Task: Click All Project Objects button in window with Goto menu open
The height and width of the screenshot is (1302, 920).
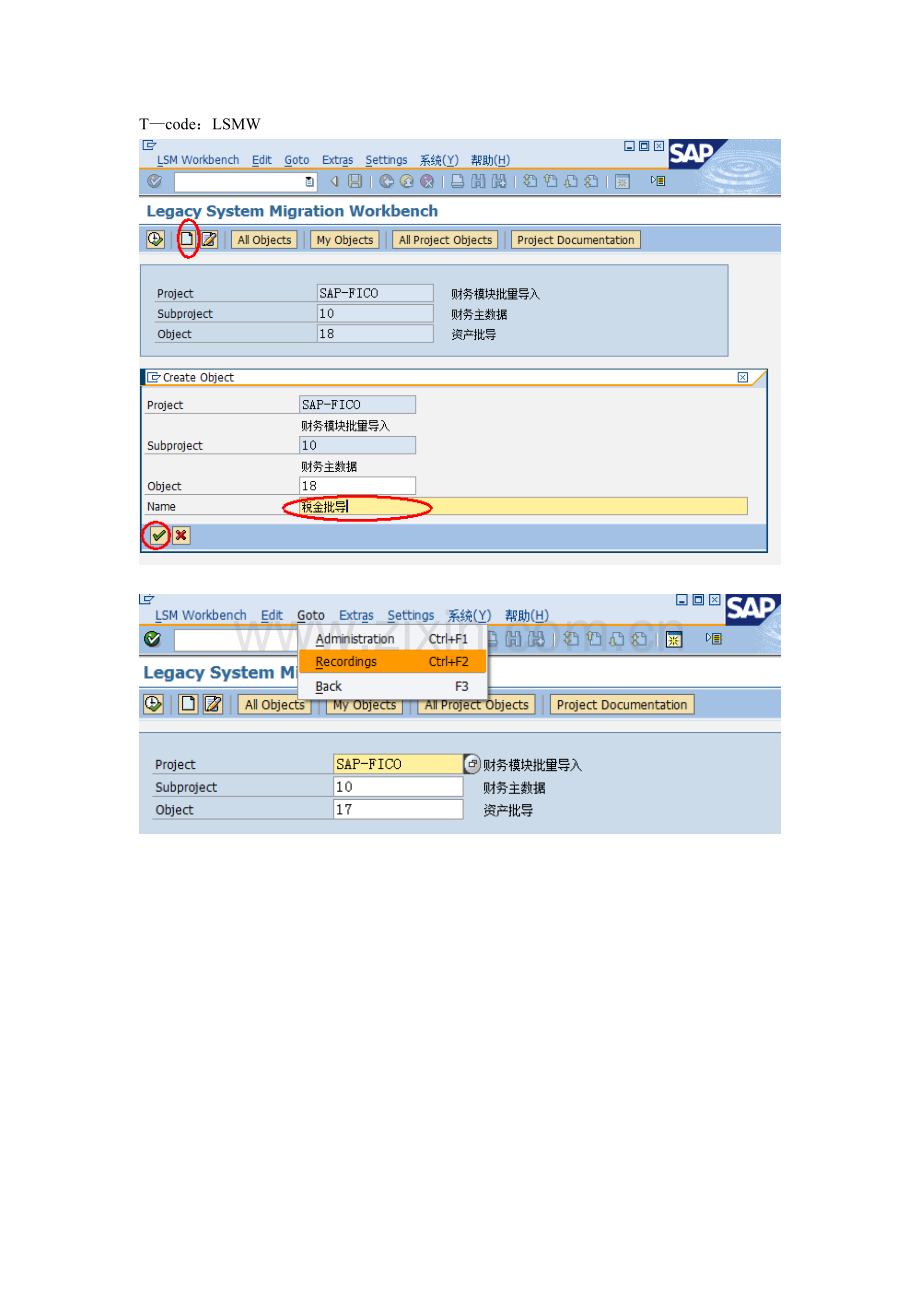Action: point(477,705)
